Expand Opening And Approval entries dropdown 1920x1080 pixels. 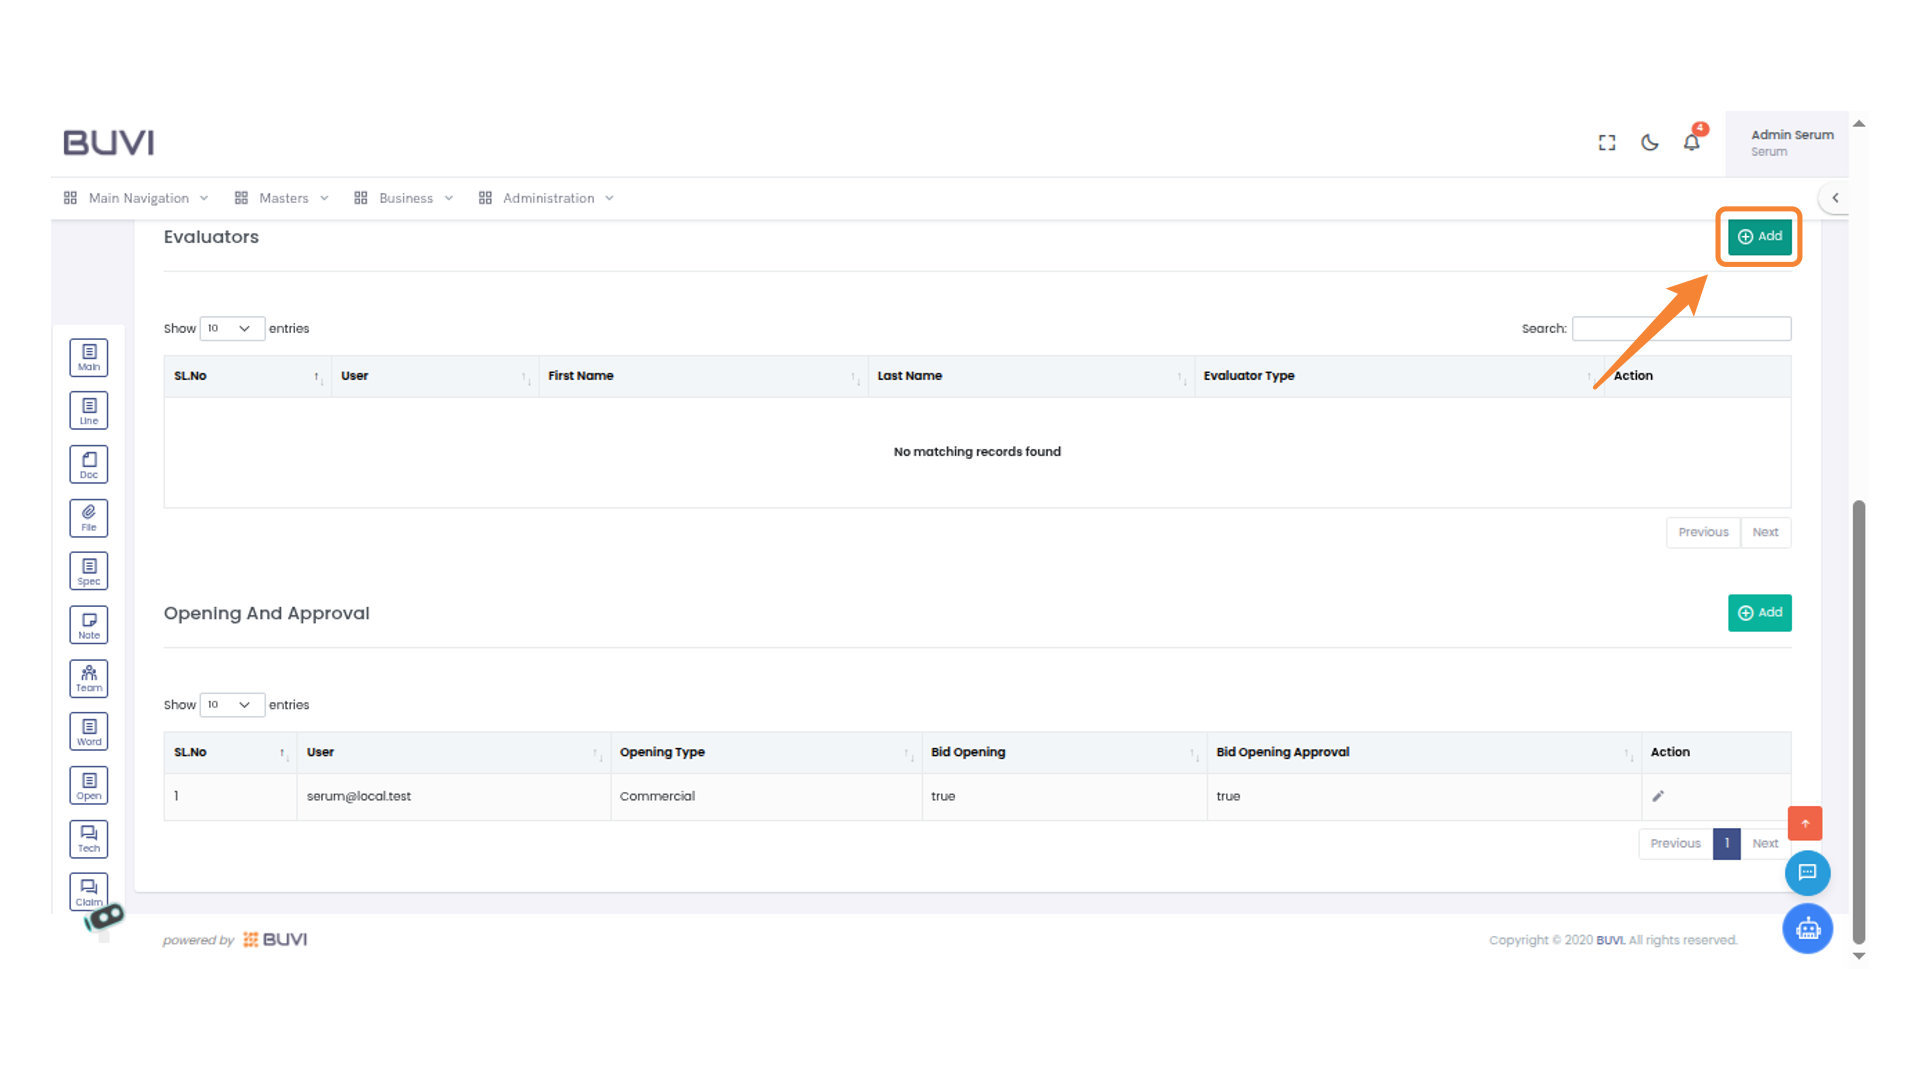(231, 705)
